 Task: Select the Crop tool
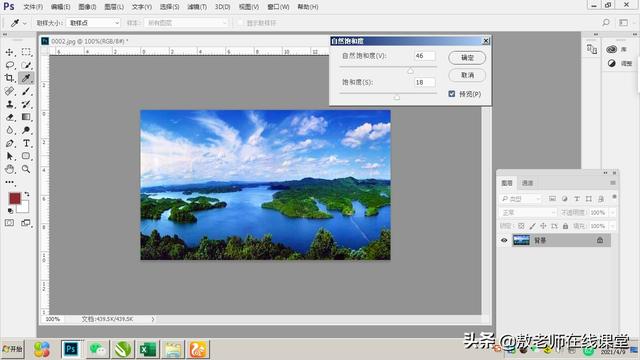click(10, 78)
